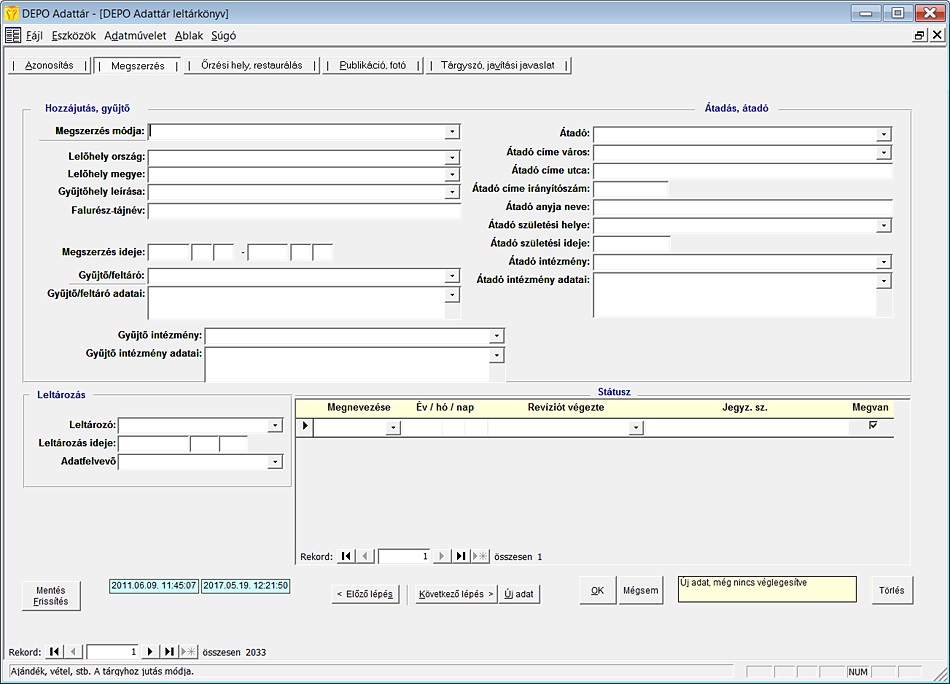950x684 pixels.
Task: Advance to next record in Státusz navigator
Action: pyautogui.click(x=442, y=556)
